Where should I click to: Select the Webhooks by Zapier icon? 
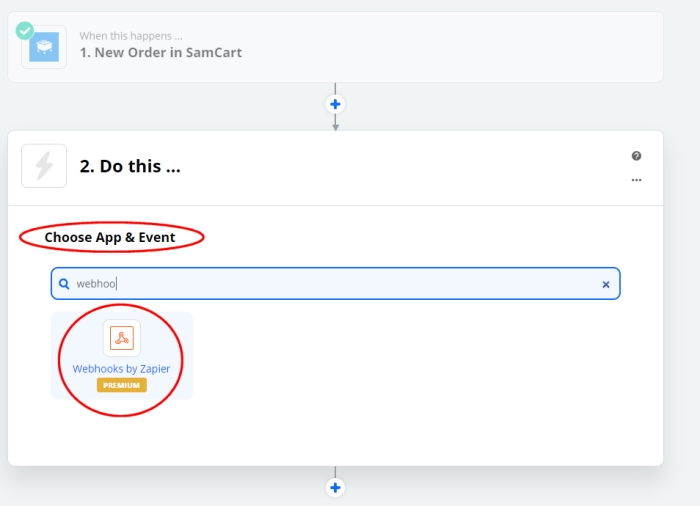coord(121,338)
